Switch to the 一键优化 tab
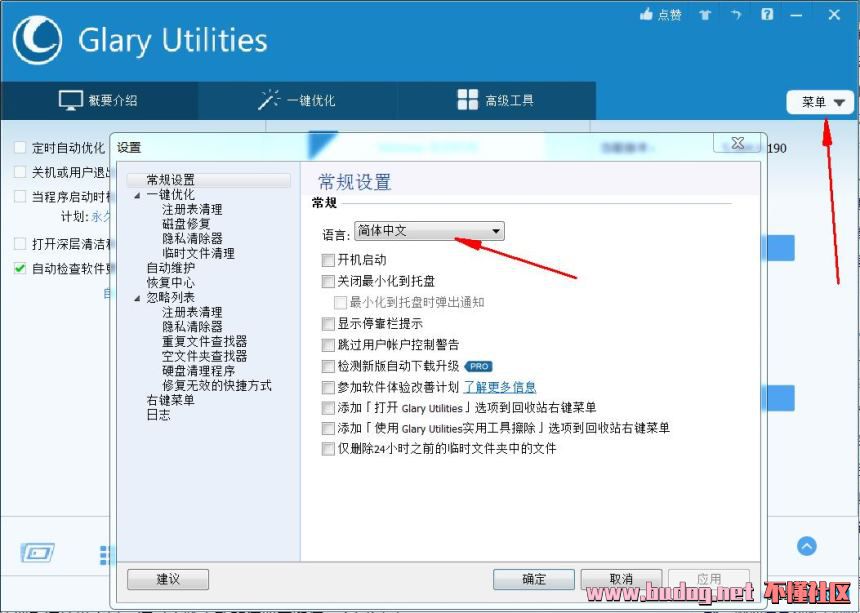This screenshot has width=860, height=613. [297, 100]
